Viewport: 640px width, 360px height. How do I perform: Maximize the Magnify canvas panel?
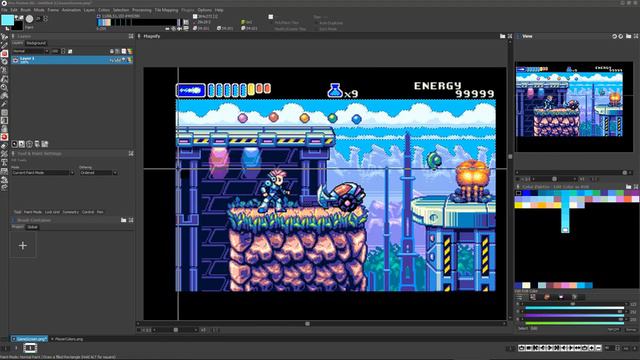(x=510, y=36)
